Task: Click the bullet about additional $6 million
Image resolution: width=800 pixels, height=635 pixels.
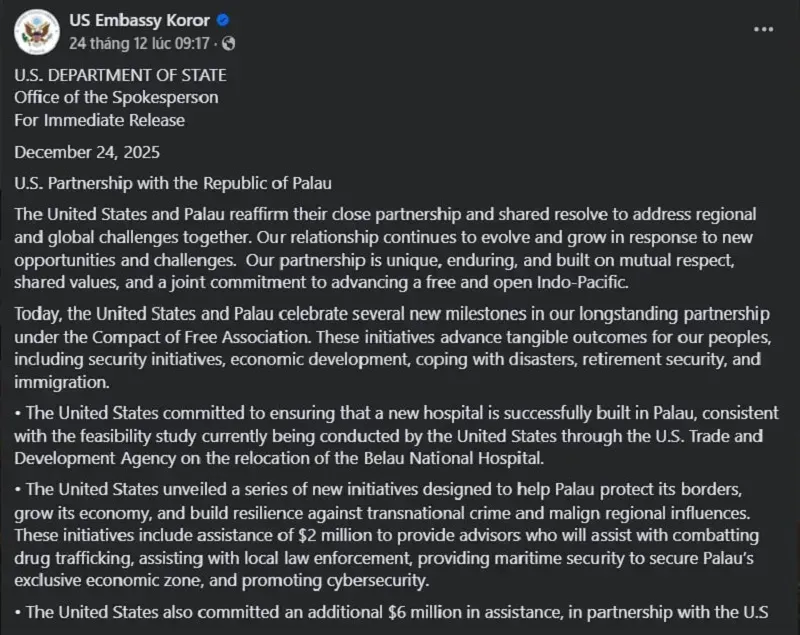Action: pyautogui.click(x=390, y=611)
